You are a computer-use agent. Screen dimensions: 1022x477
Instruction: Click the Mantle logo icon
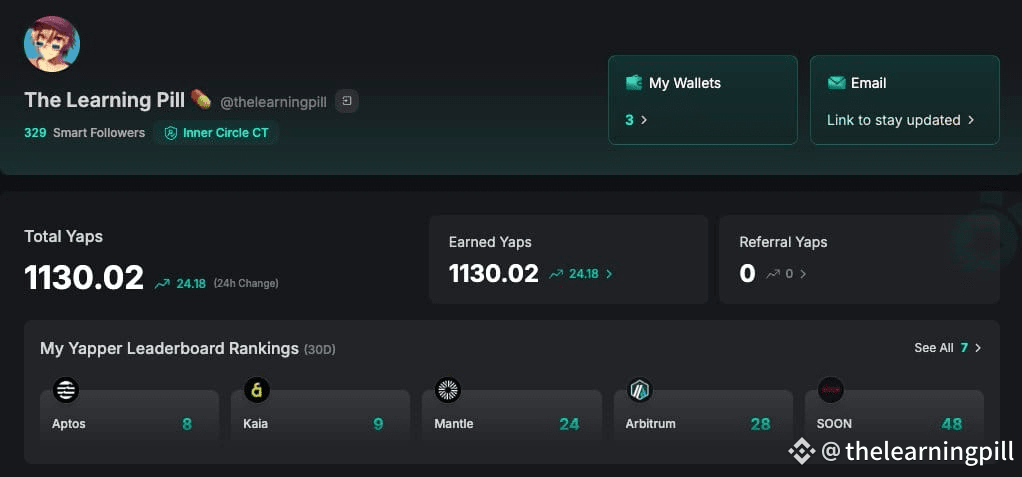point(448,390)
